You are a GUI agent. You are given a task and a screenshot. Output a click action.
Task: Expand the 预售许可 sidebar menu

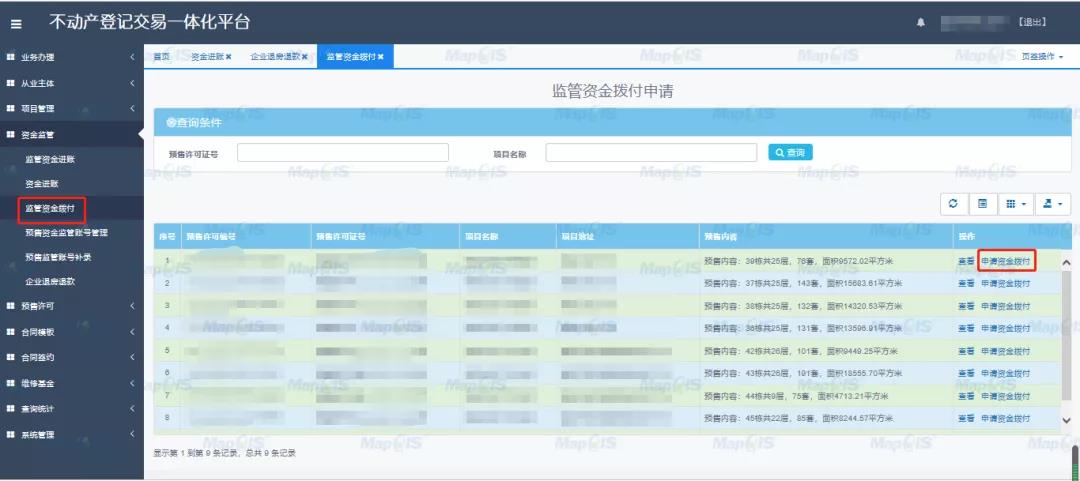pyautogui.click(x=132, y=306)
